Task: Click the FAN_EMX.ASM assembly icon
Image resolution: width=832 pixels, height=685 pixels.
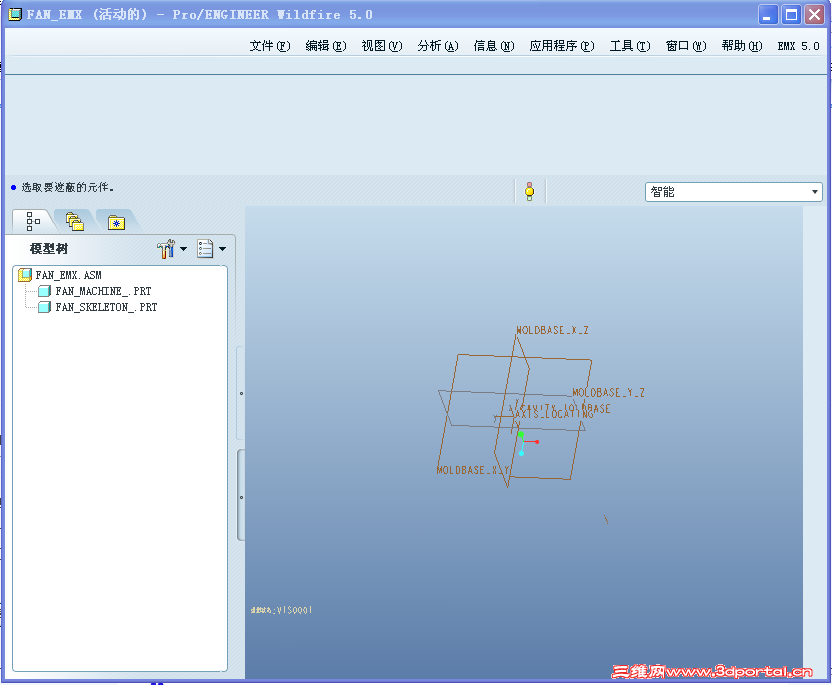Action: 25,275
